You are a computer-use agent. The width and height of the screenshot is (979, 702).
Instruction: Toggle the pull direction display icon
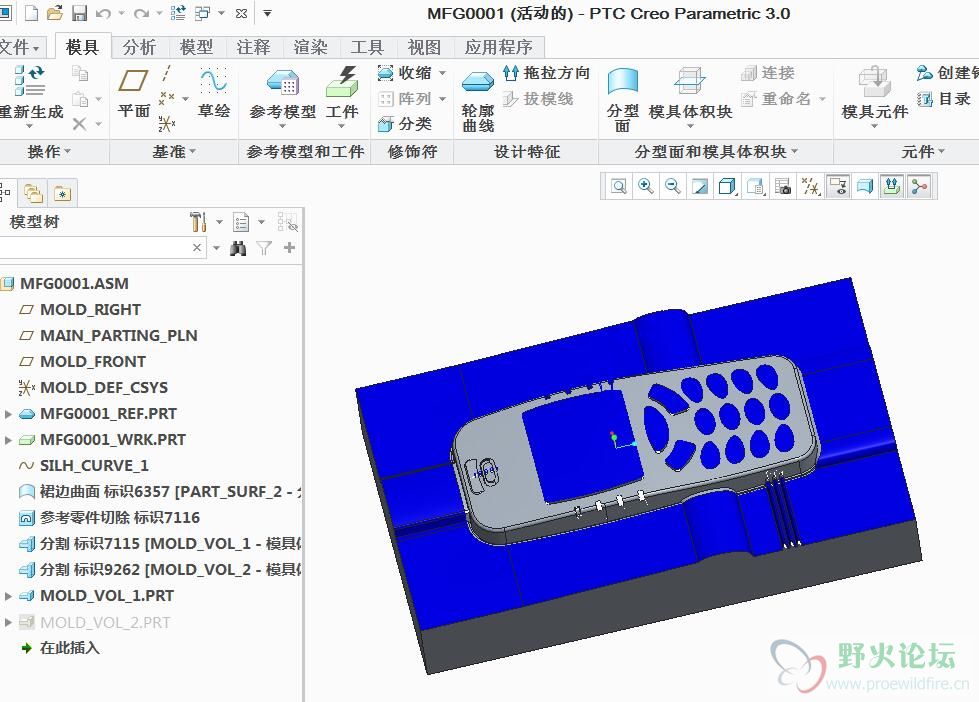[x=892, y=186]
